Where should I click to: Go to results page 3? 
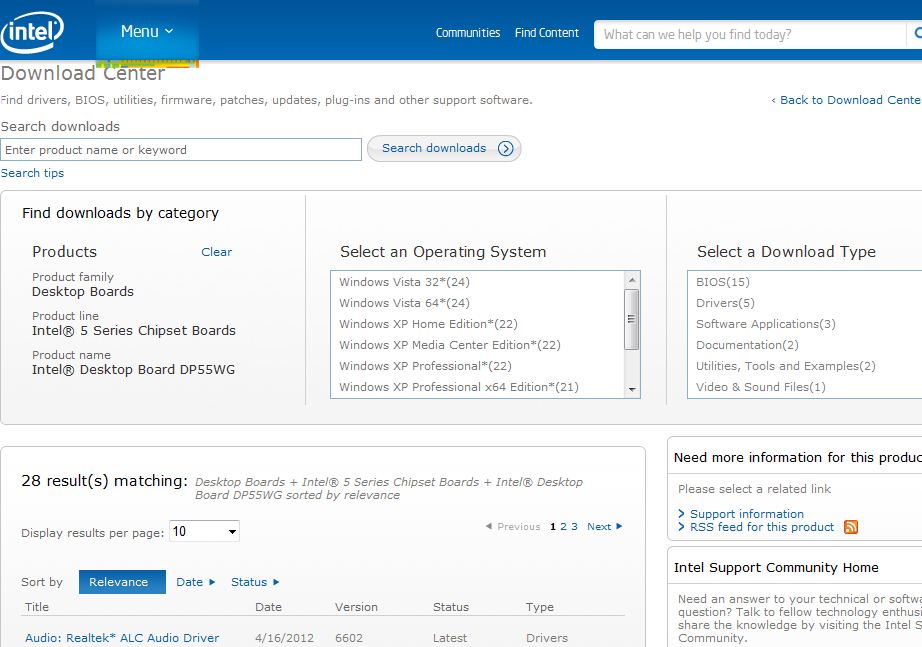574,526
